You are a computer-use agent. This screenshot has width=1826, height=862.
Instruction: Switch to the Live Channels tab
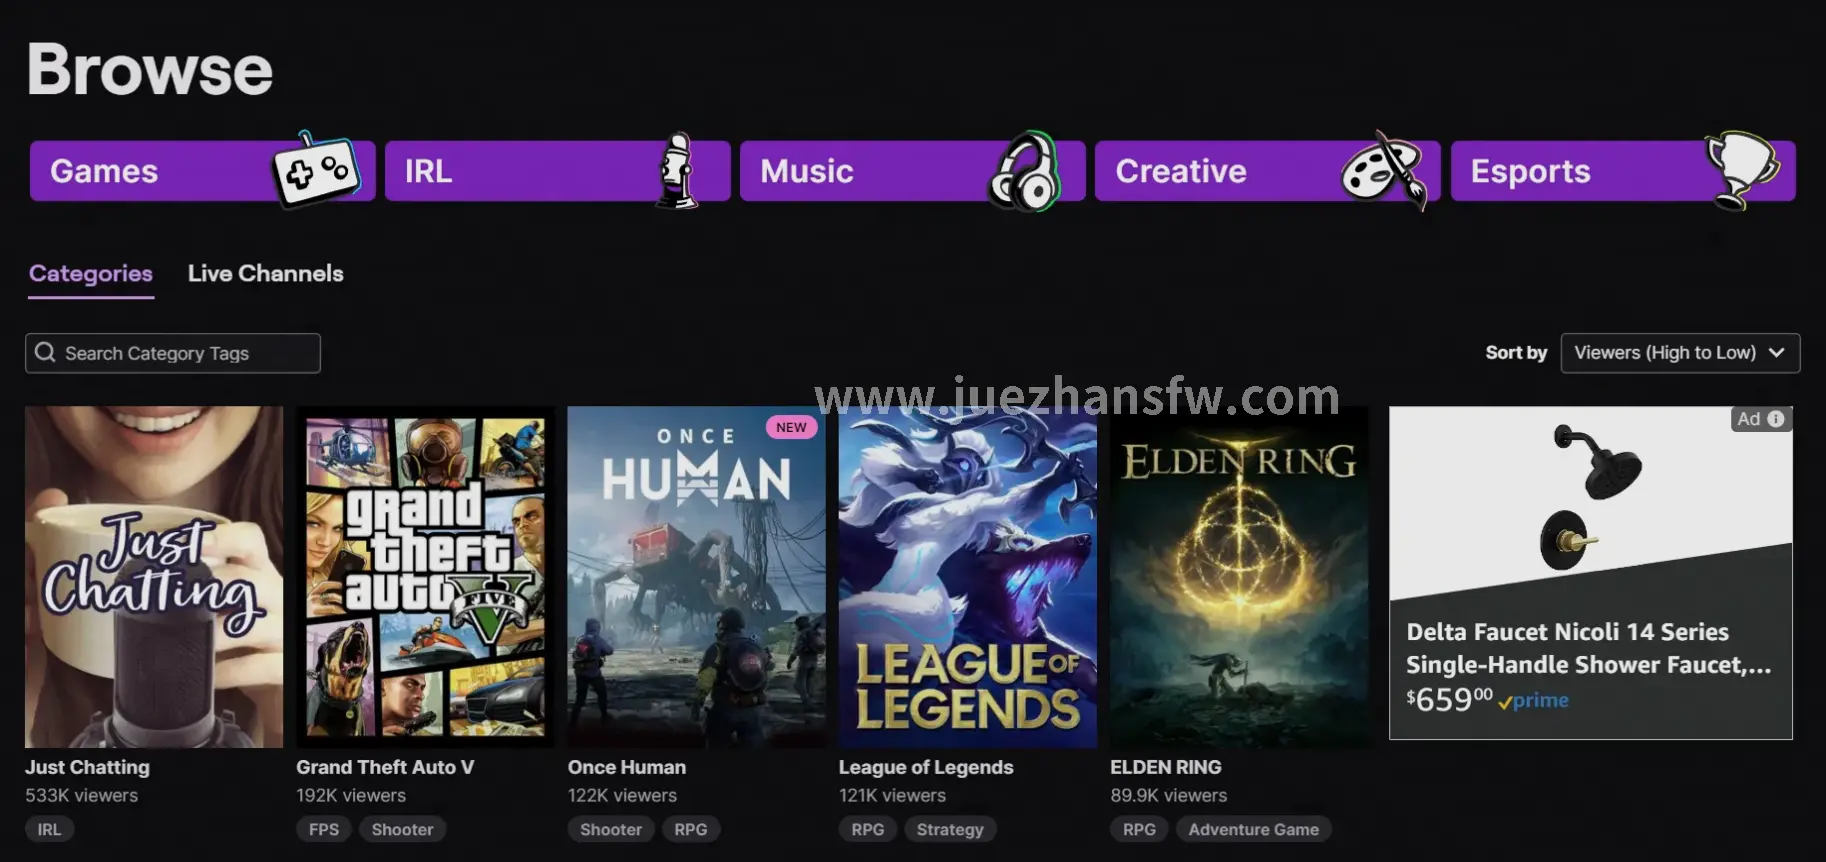265,273
